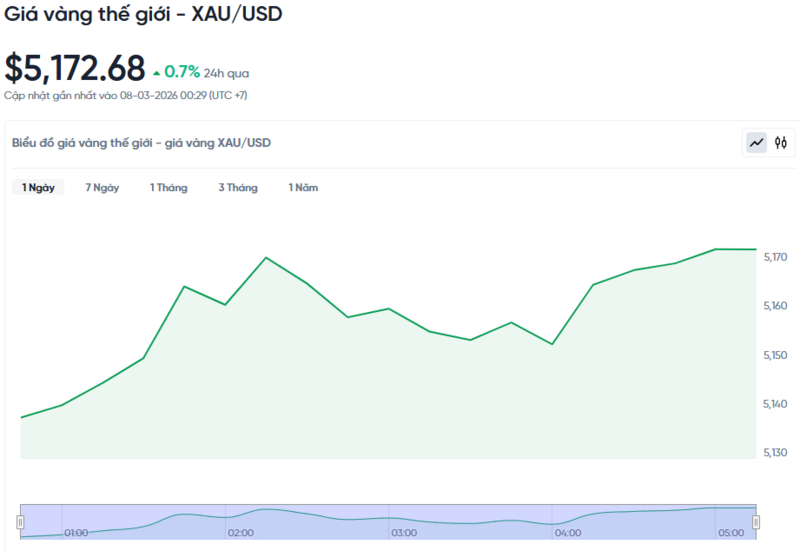This screenshot has height=551, width=800.
Task: Click the 05:00 mark in the navigator
Action: point(733,533)
